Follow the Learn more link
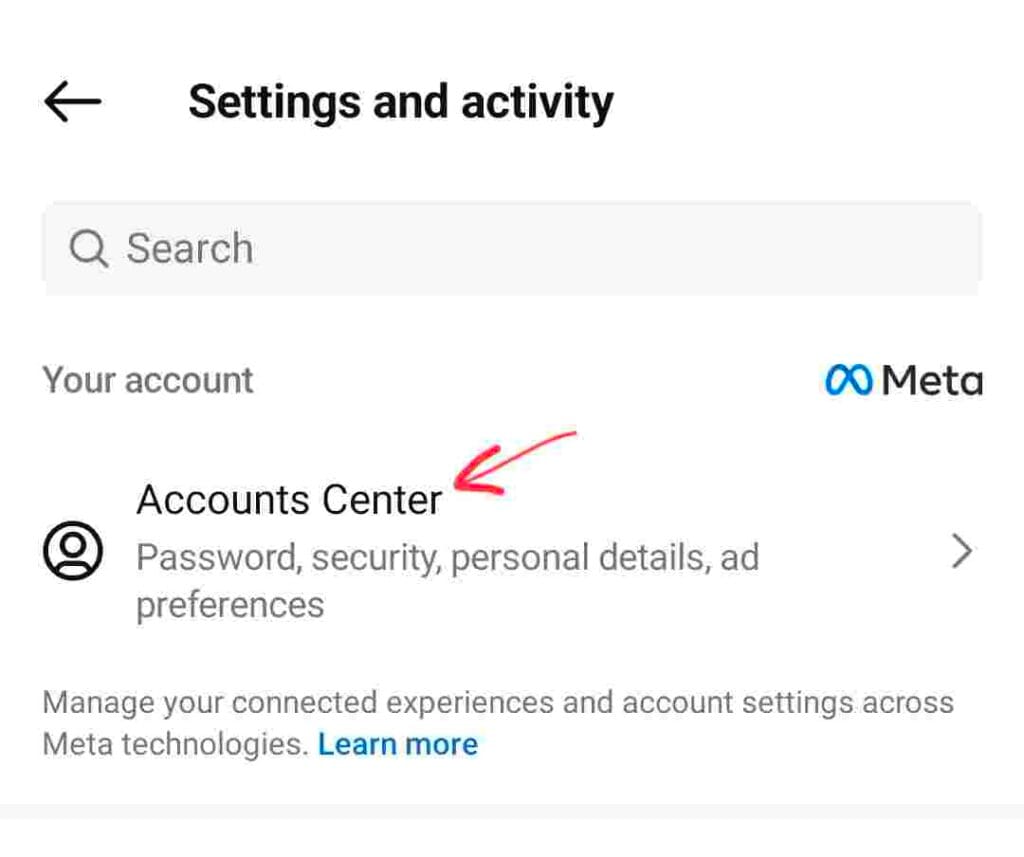 pos(398,744)
